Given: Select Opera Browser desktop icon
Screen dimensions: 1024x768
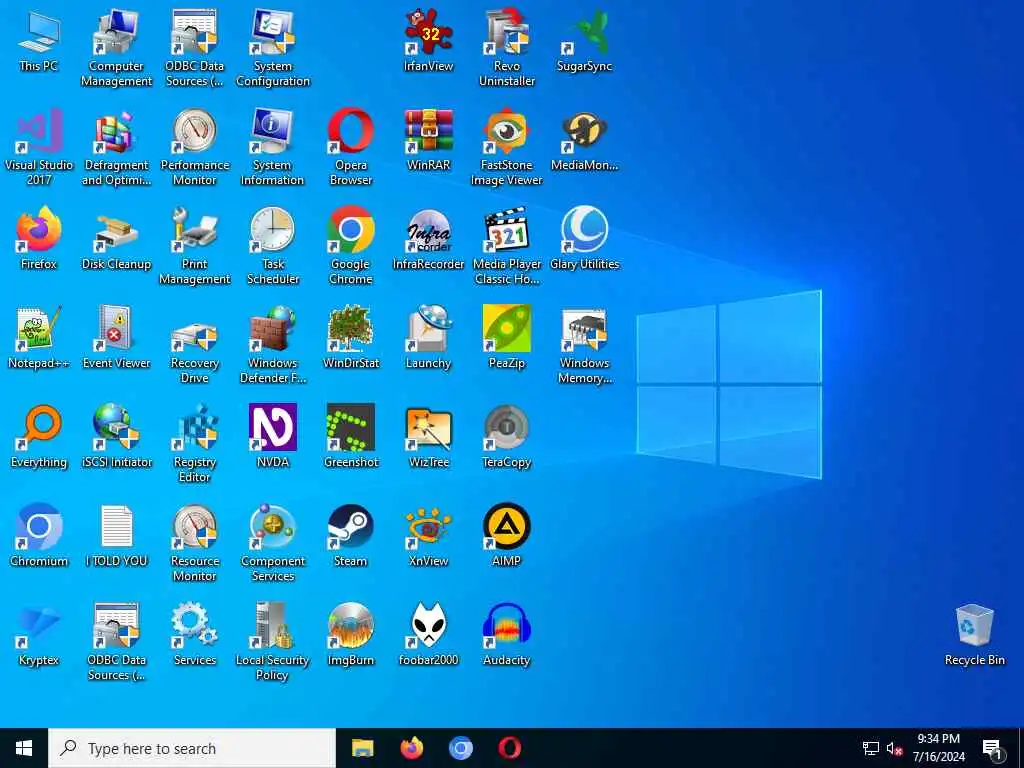Looking at the screenshot, I should pos(351,146).
